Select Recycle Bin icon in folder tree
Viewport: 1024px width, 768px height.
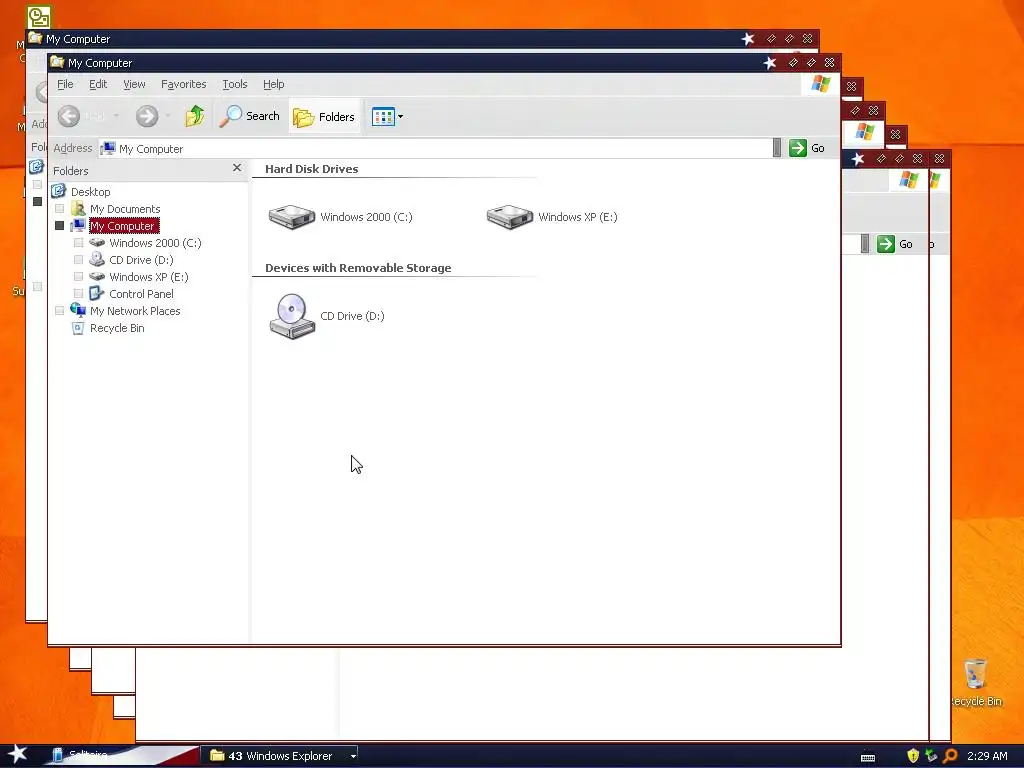78,328
